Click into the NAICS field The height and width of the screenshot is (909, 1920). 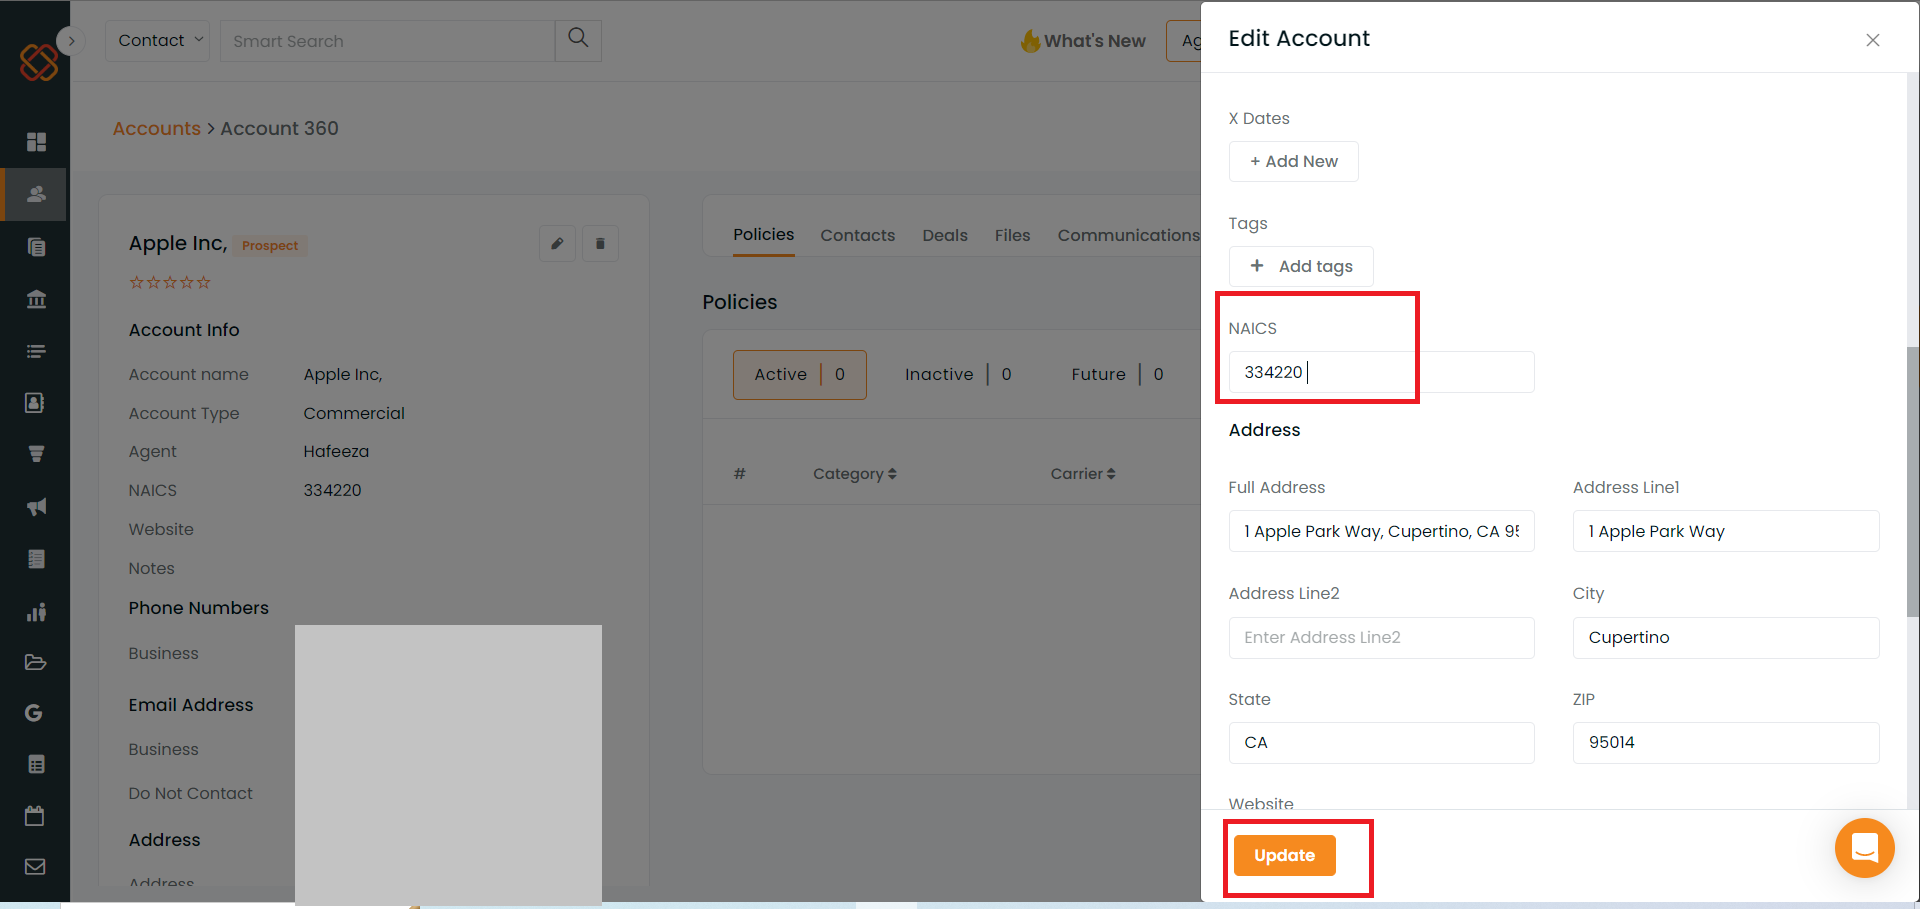1381,372
